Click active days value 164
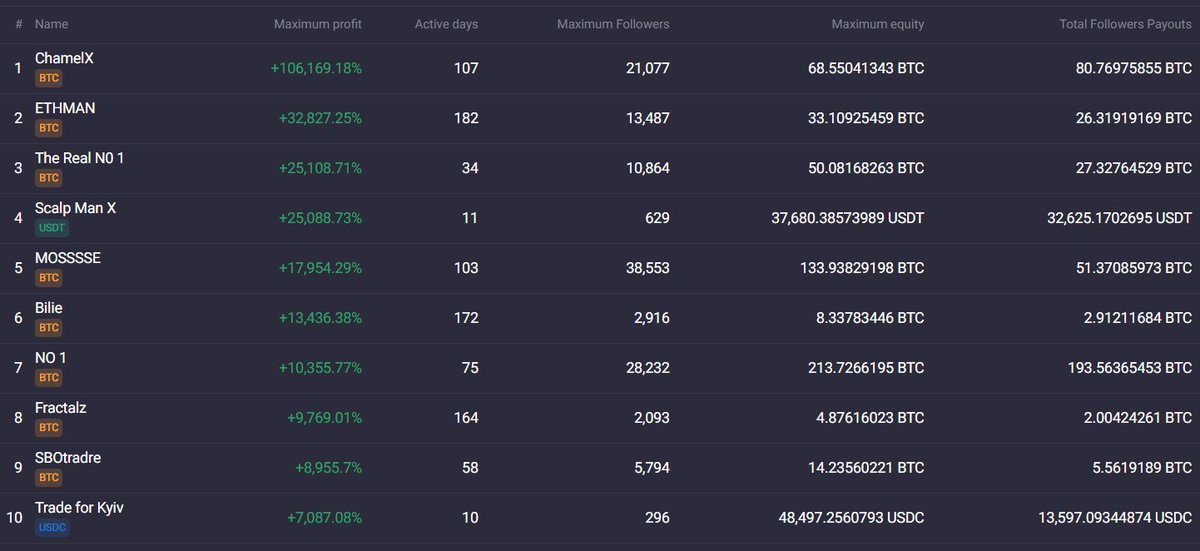Screen dimensions: 1200x551 466,418
